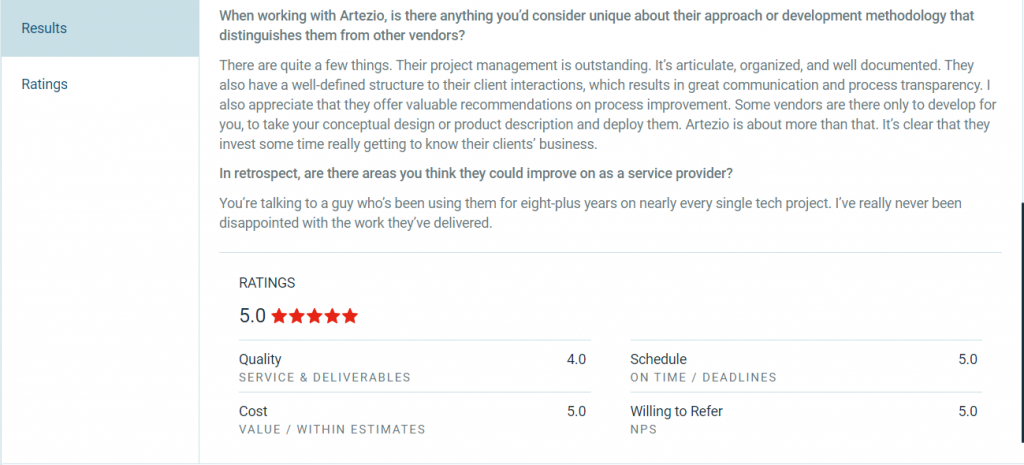Select the Schedule rating label

click(x=658, y=359)
